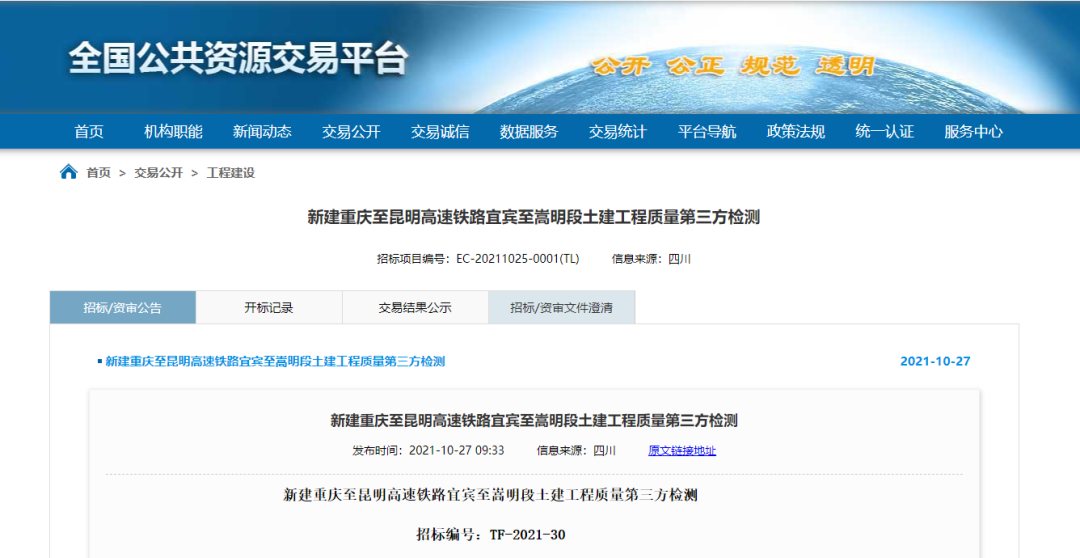Click 信息来源：四川 beside 招标项目编号
1080x558 pixels.
click(x=652, y=259)
